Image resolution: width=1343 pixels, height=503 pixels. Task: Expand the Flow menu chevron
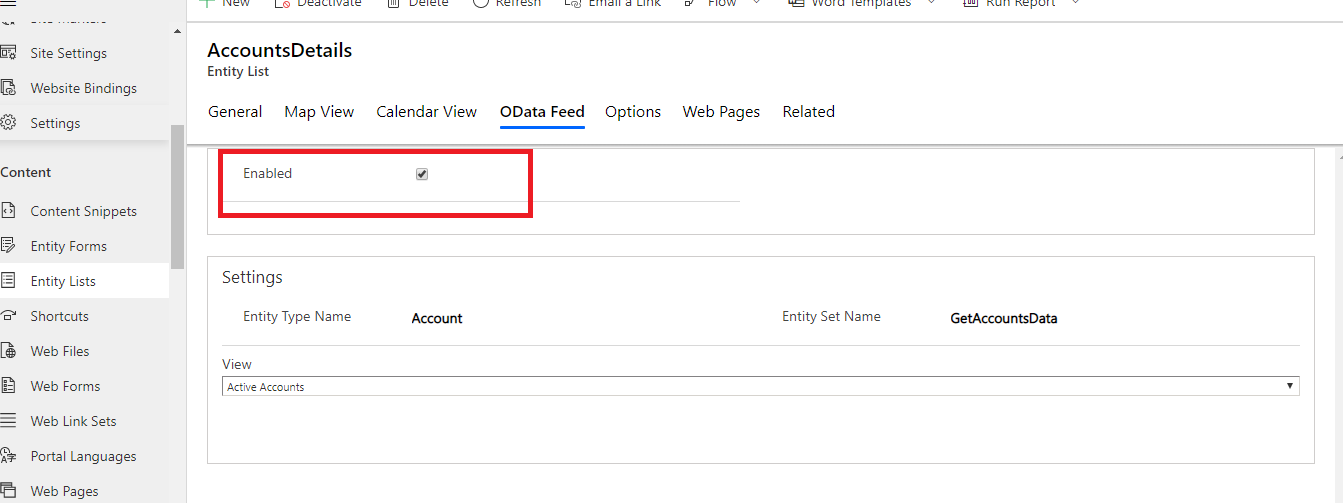pyautogui.click(x=755, y=4)
